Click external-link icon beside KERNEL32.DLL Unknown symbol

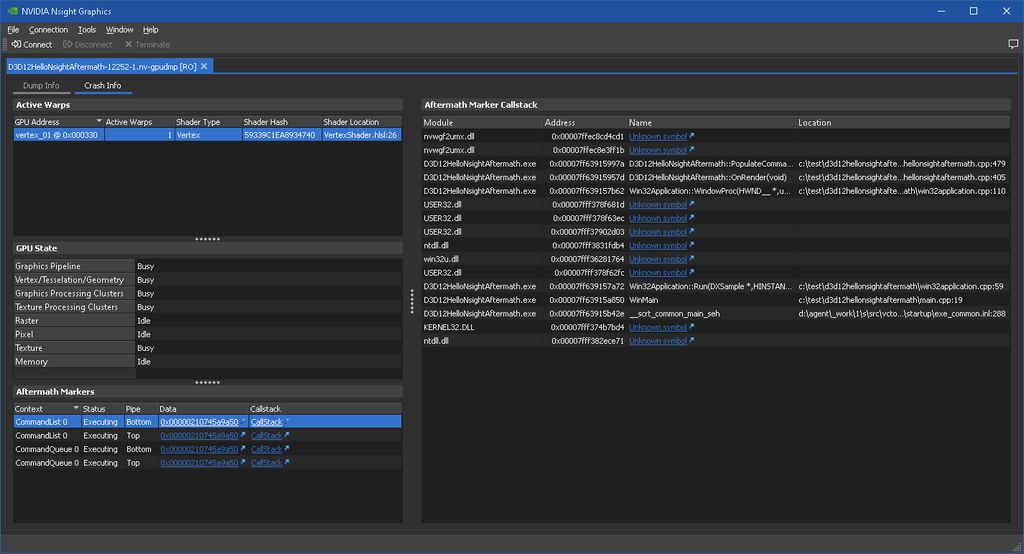click(692, 327)
